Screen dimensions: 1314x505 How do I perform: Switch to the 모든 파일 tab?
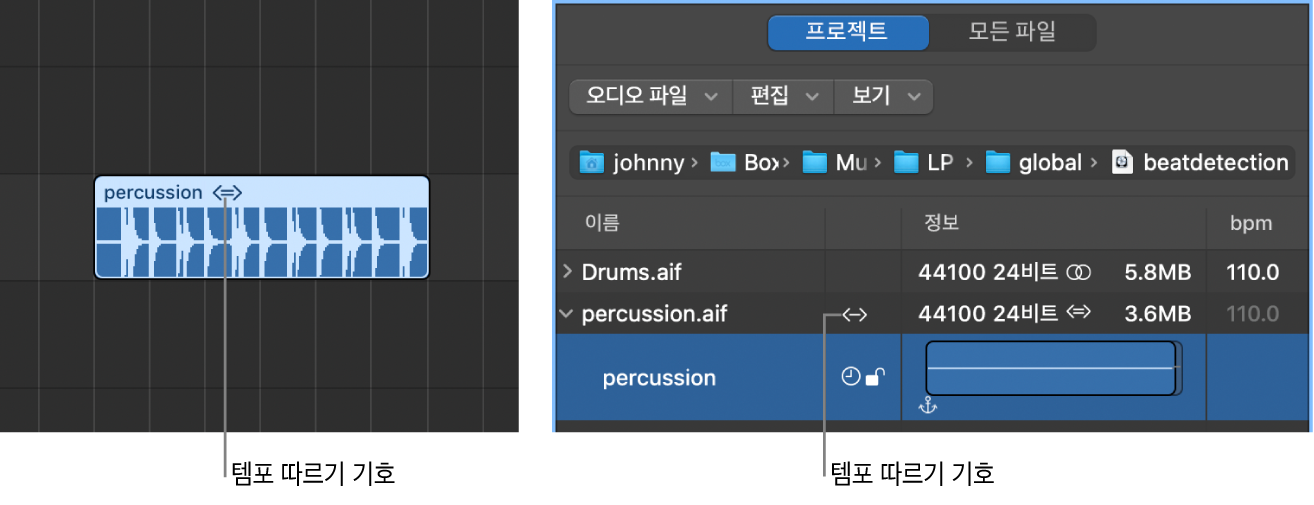click(x=1012, y=32)
